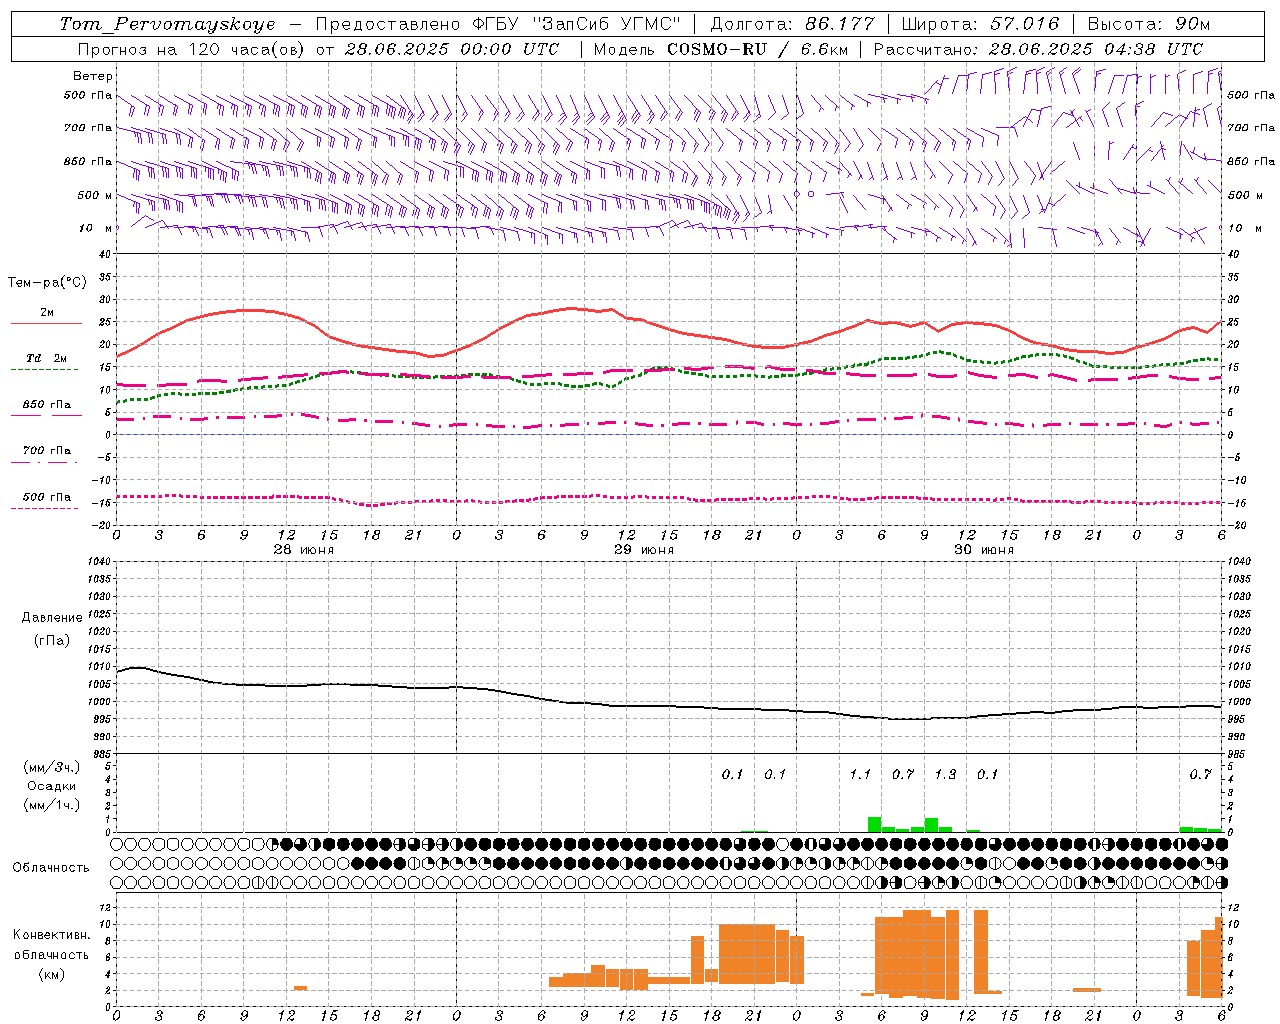Screen dimensions: 1280x1024
Task: Click the '(мм/1ч.)' precipitation unit label
Action: pos(52,805)
